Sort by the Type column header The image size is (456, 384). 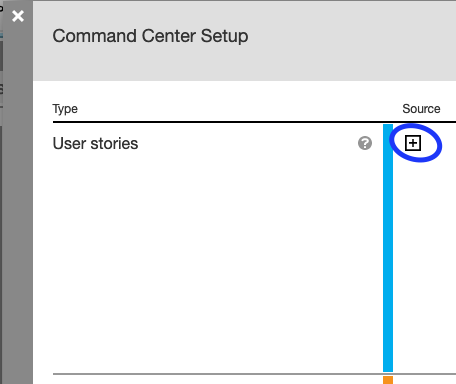(x=65, y=109)
